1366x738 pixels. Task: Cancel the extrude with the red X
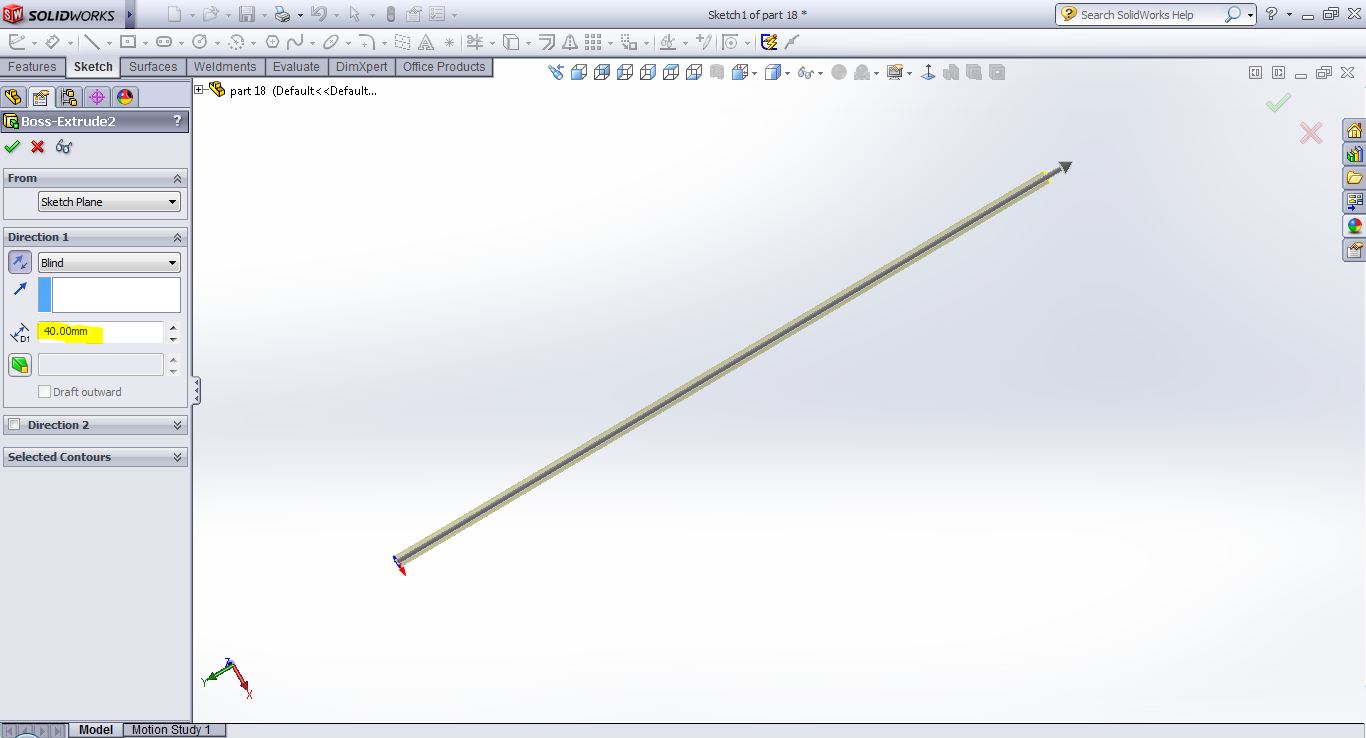coord(37,146)
